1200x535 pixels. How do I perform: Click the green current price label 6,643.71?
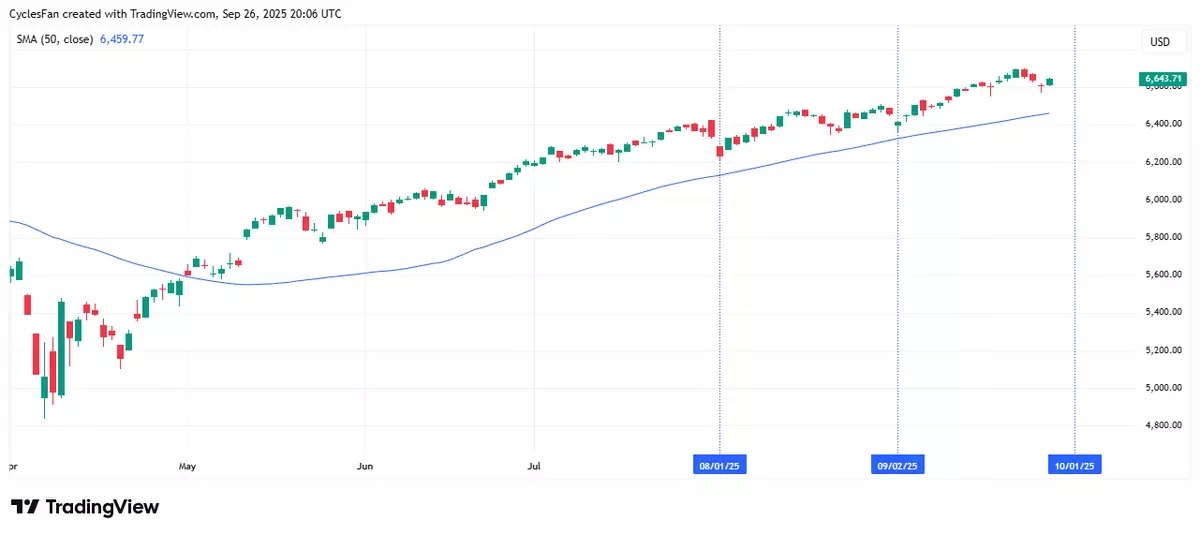1162,78
